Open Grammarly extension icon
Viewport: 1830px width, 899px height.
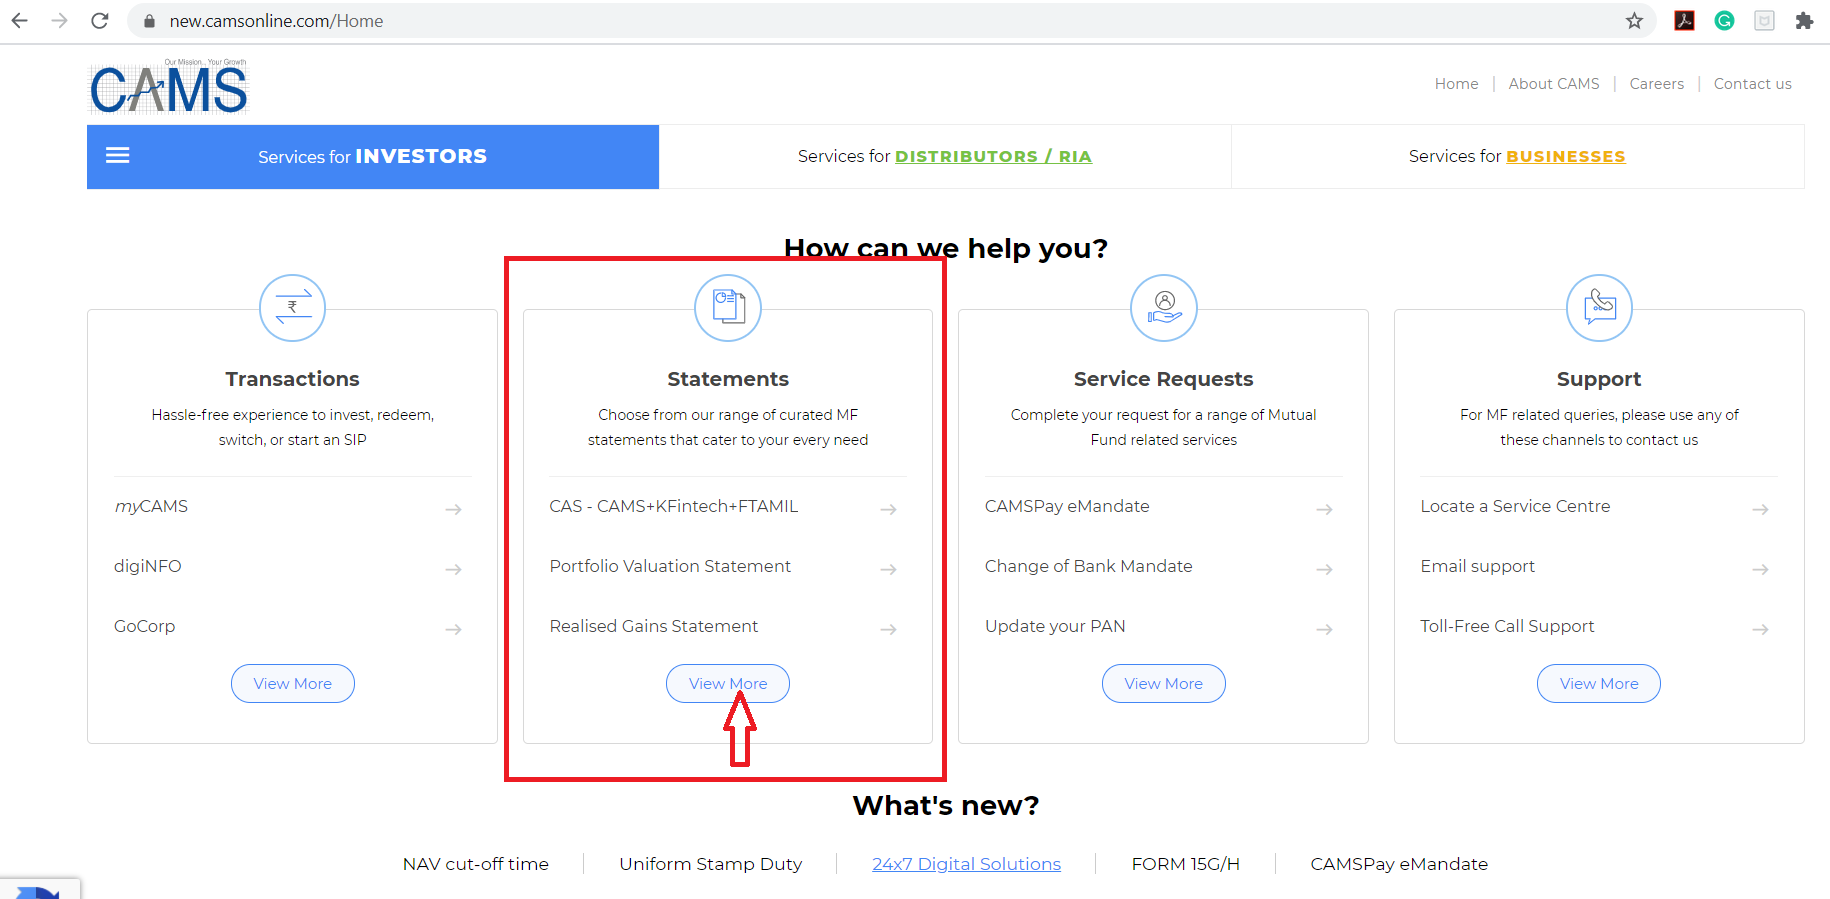[x=1724, y=21]
